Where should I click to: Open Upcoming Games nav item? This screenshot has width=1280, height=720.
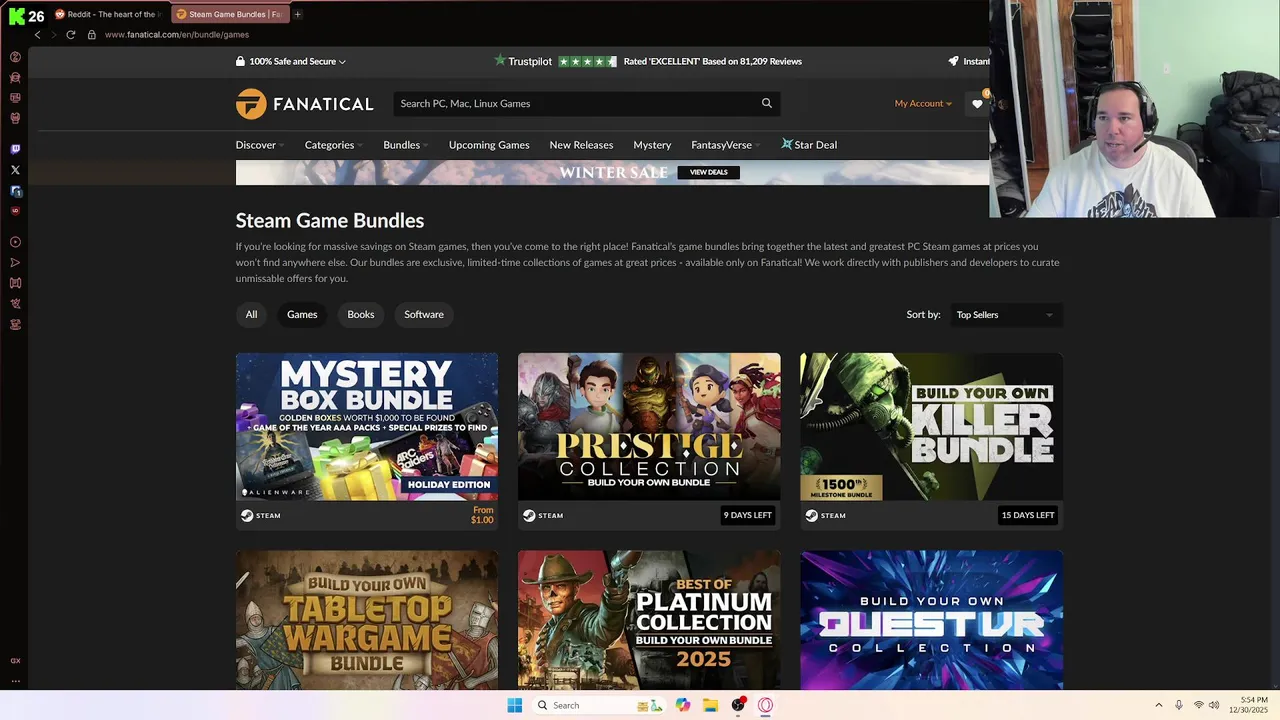coord(489,145)
